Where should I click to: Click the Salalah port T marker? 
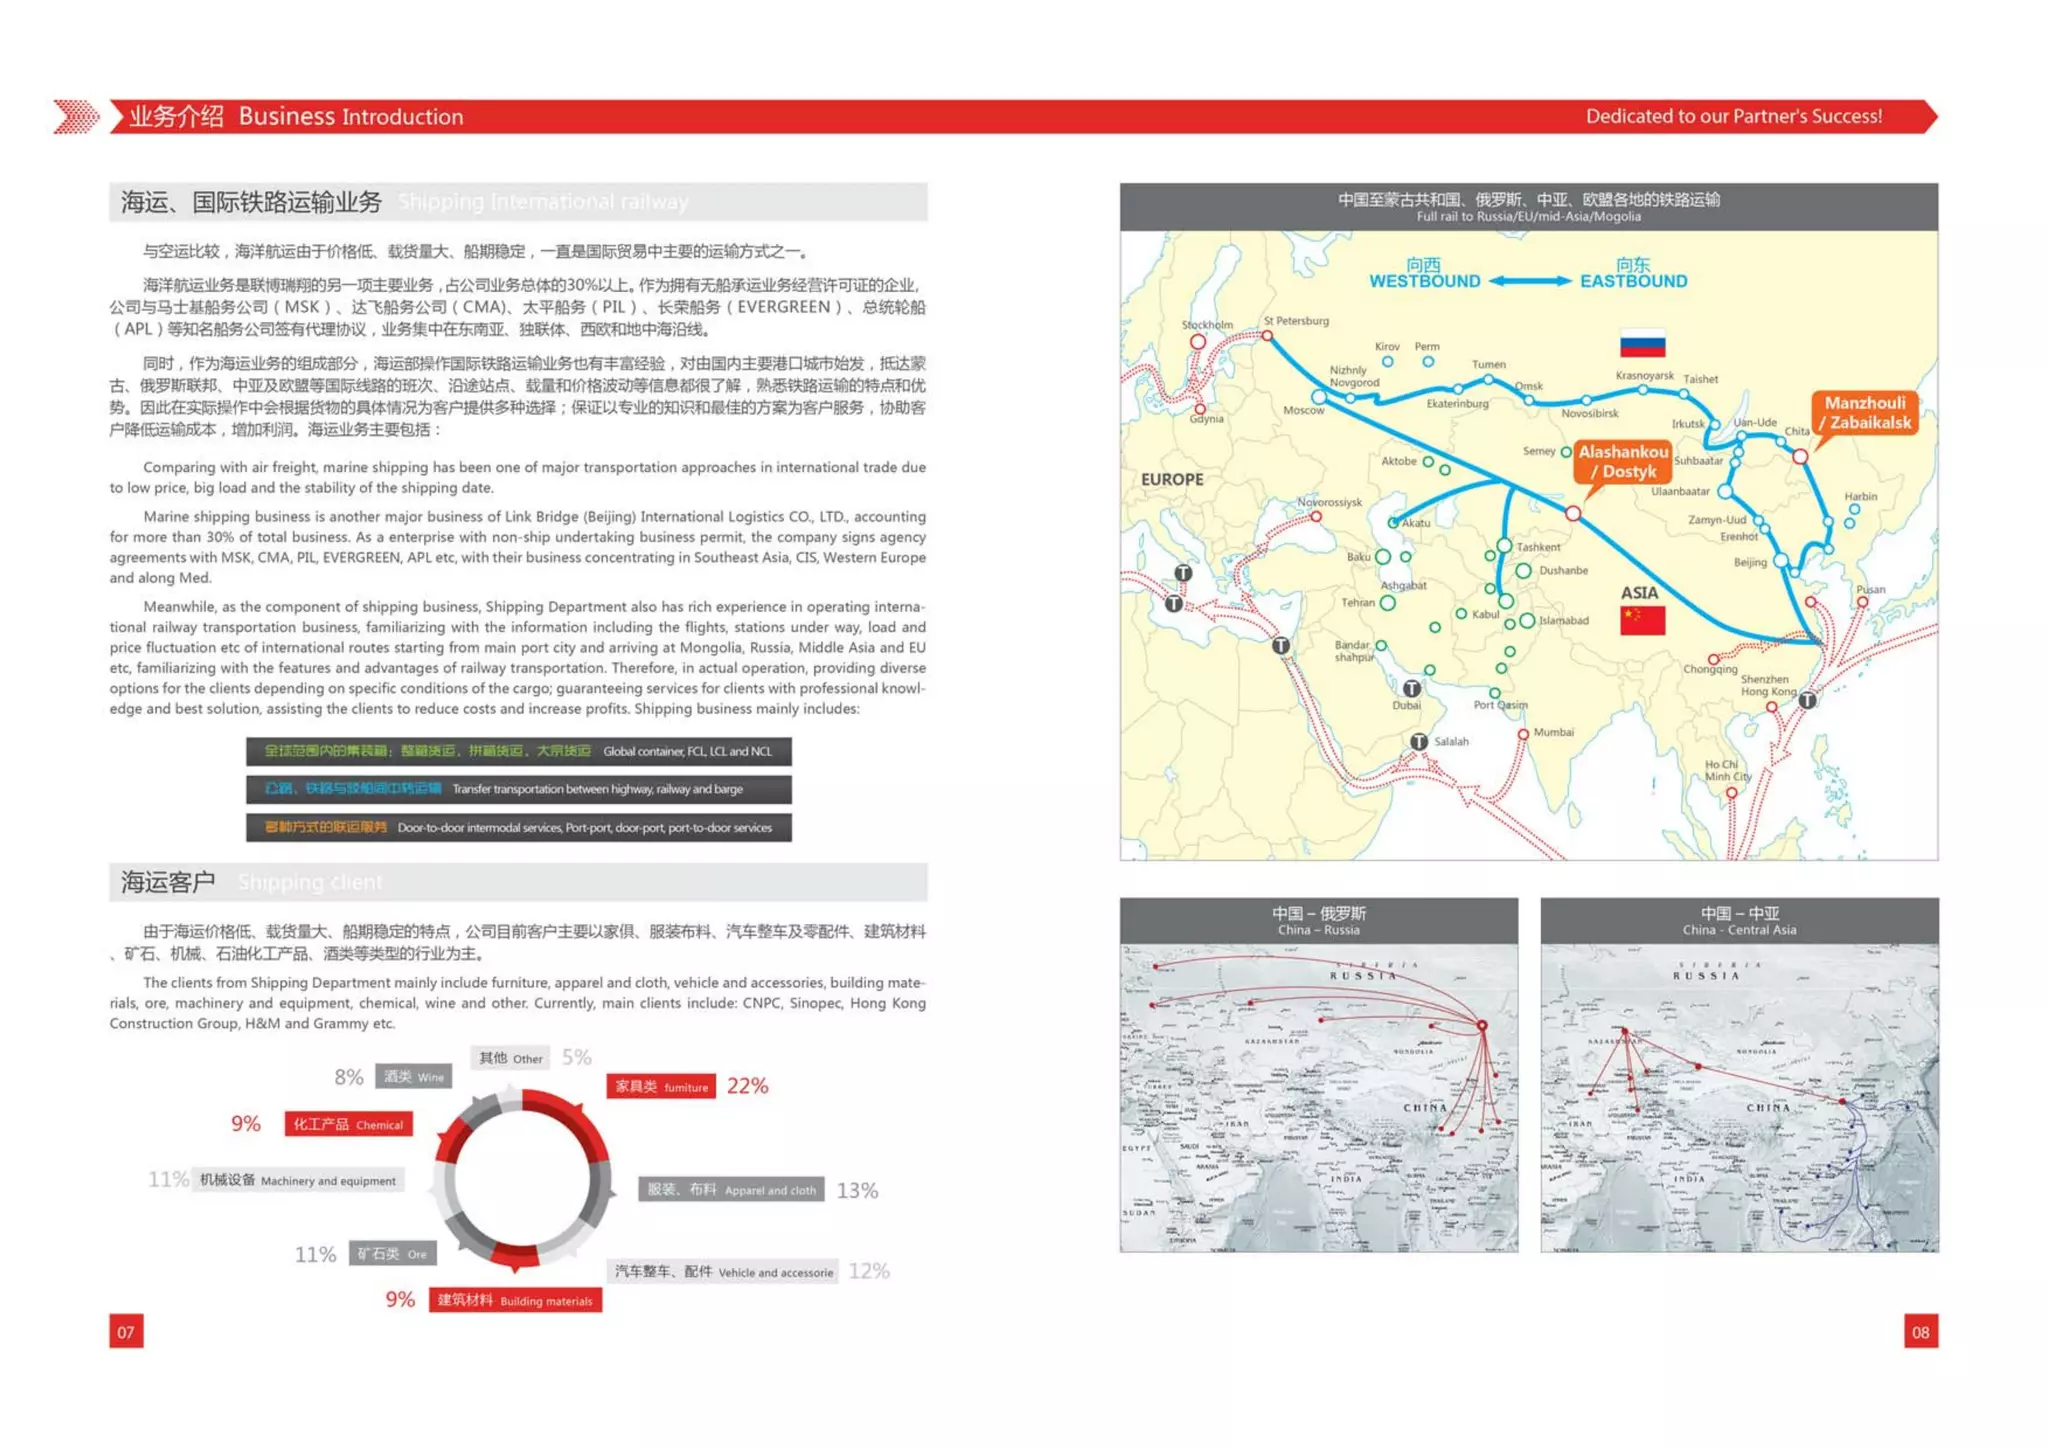click(1419, 741)
